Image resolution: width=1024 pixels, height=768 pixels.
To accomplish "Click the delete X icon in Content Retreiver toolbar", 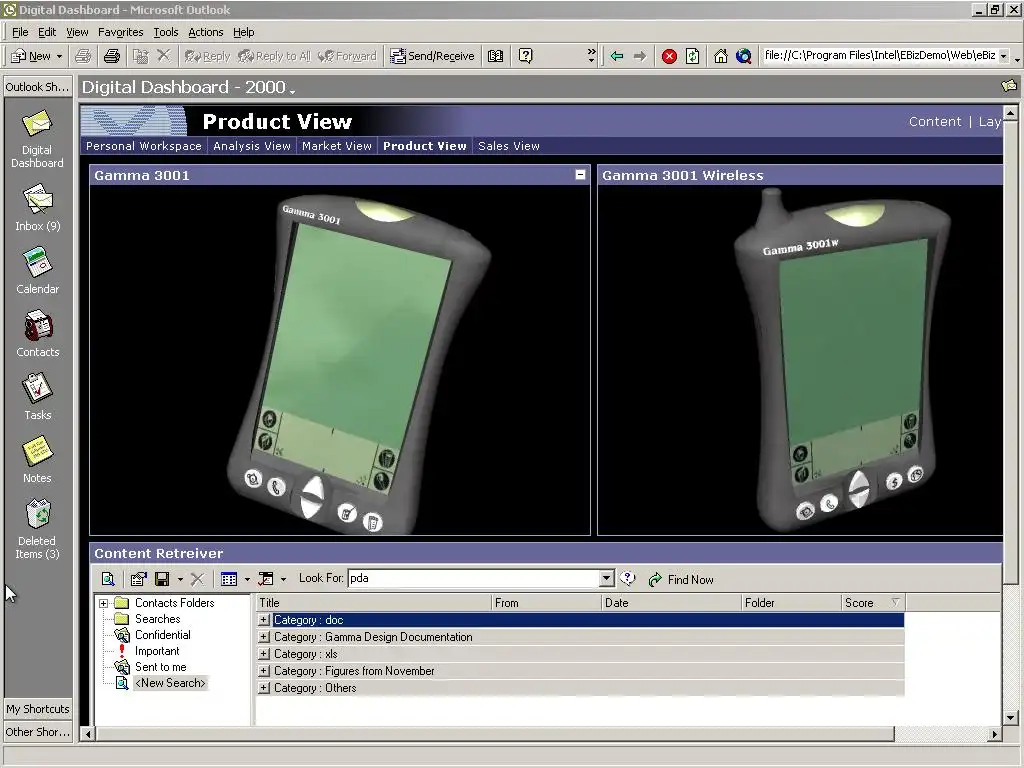I will pyautogui.click(x=197, y=579).
